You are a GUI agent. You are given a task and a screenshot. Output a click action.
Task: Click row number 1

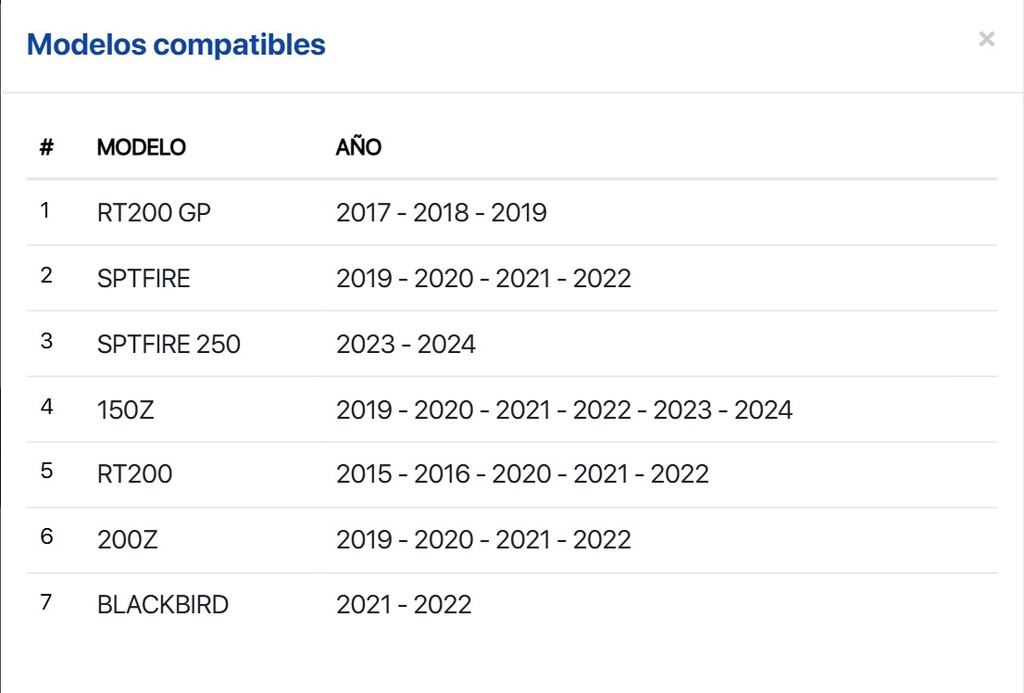pyautogui.click(x=45, y=210)
